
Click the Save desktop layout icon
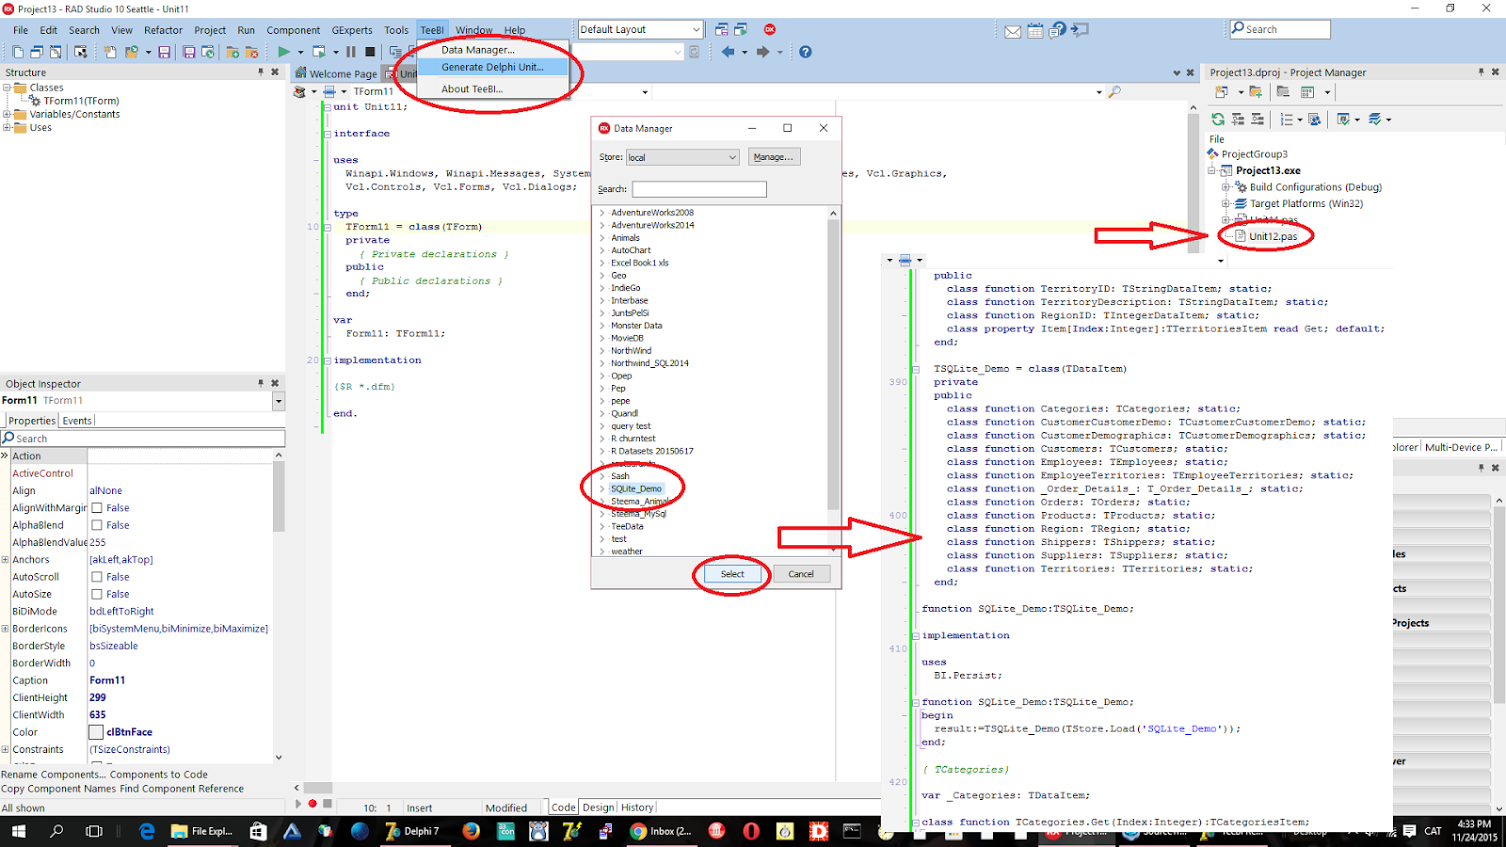tap(721, 30)
